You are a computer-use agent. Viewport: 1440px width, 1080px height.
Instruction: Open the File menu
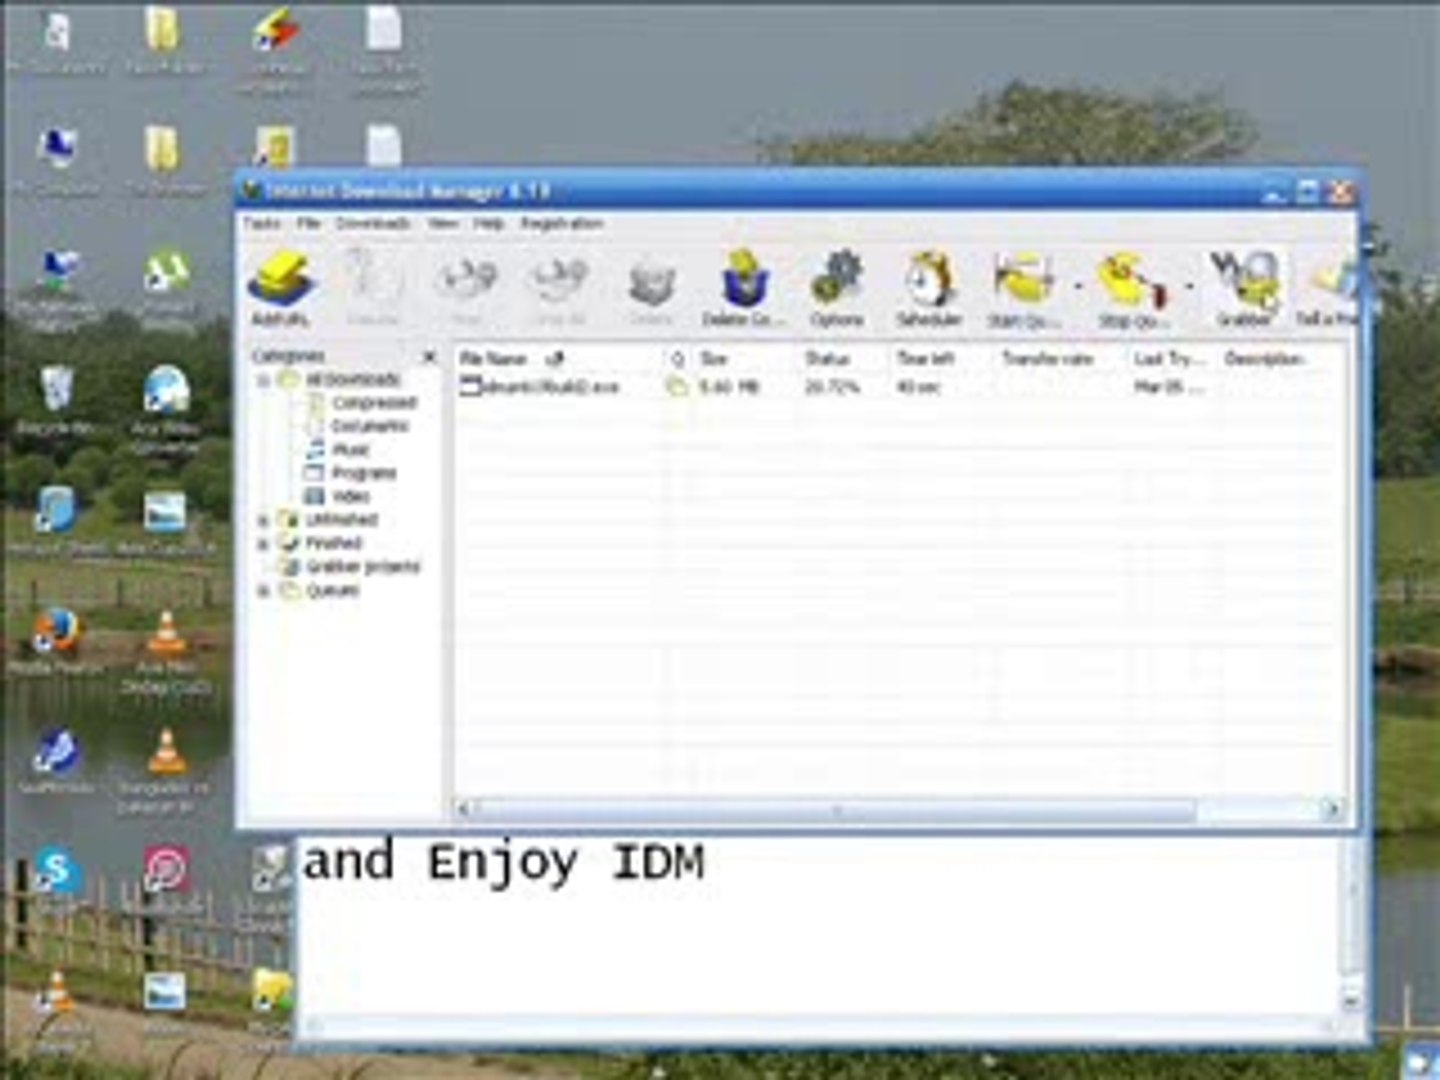(x=308, y=223)
